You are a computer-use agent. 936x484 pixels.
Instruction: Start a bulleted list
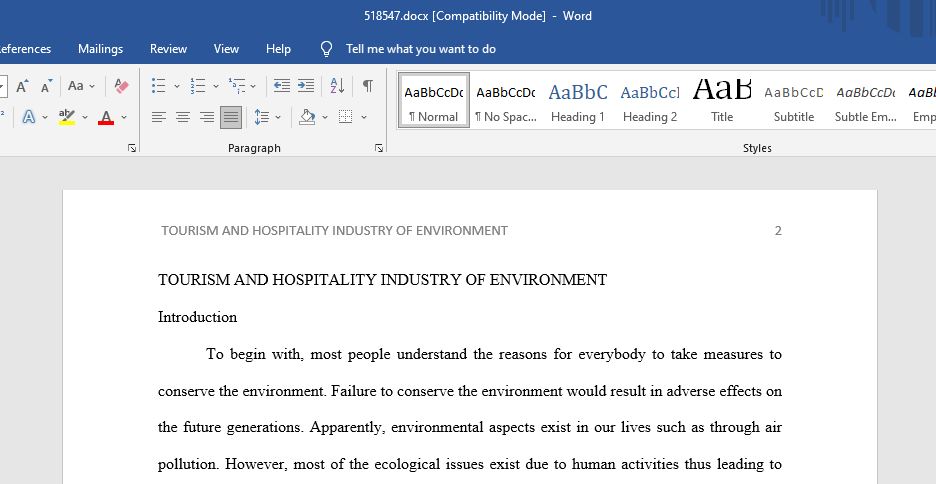point(158,86)
